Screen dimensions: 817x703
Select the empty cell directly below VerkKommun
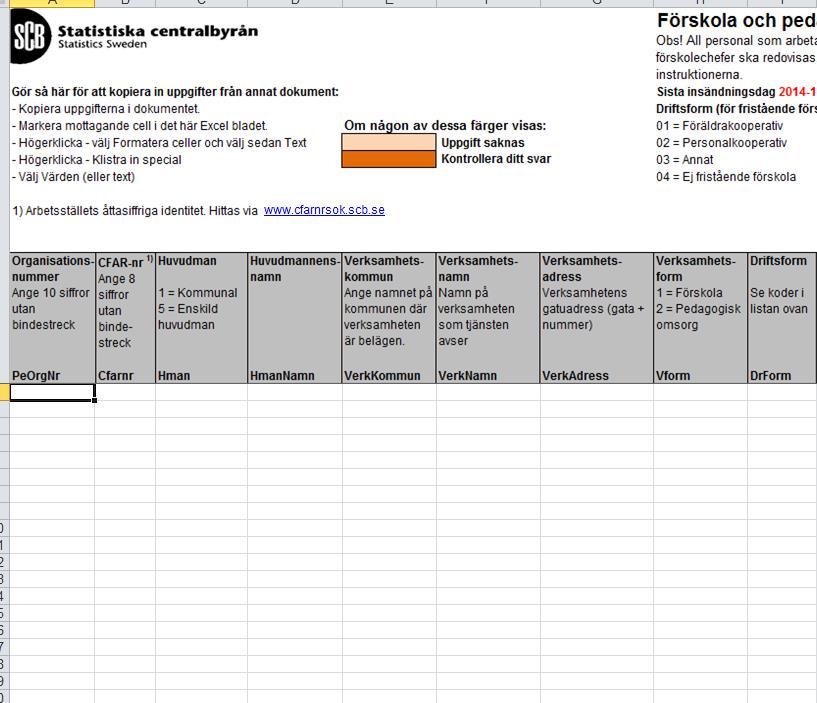[389, 392]
